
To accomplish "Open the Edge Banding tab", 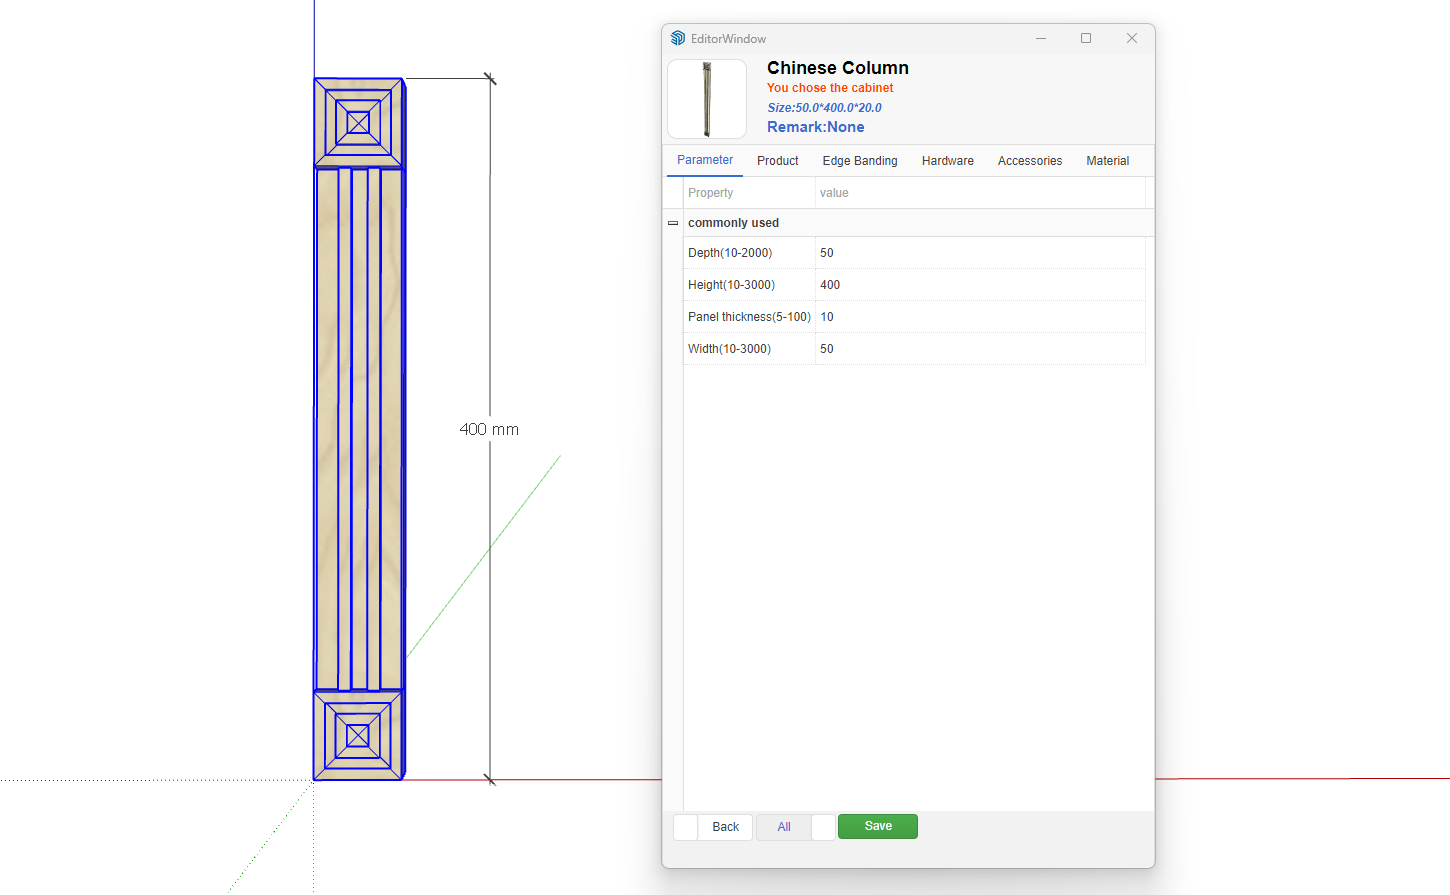I will click(859, 161).
